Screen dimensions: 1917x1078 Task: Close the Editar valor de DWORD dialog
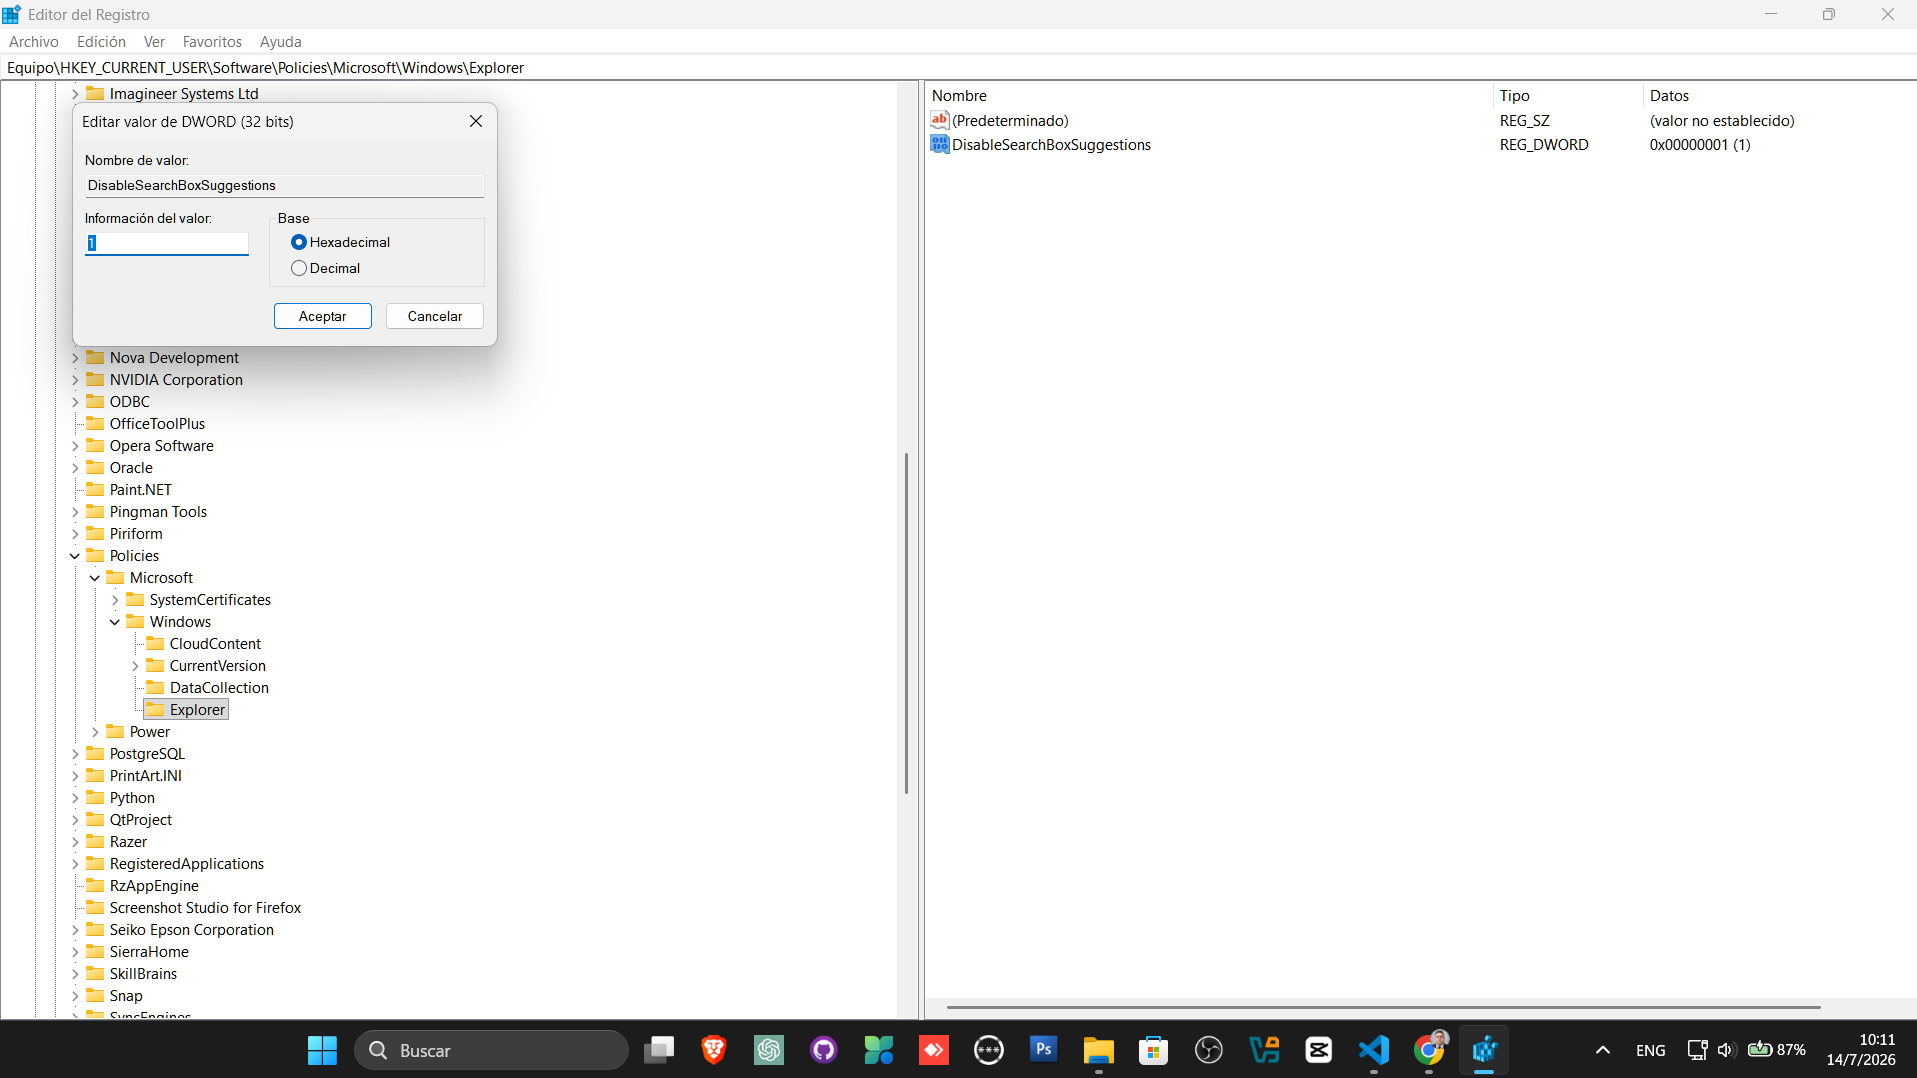pyautogui.click(x=476, y=121)
